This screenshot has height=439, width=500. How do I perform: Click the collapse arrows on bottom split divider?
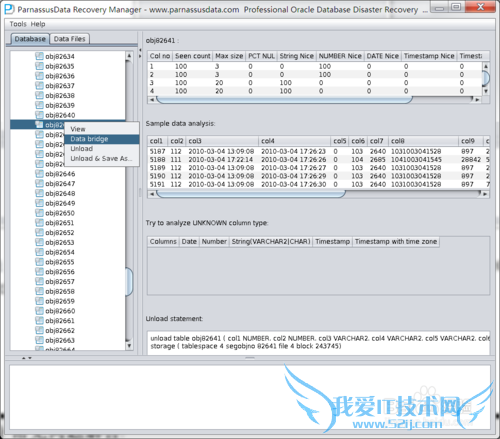[27, 358]
